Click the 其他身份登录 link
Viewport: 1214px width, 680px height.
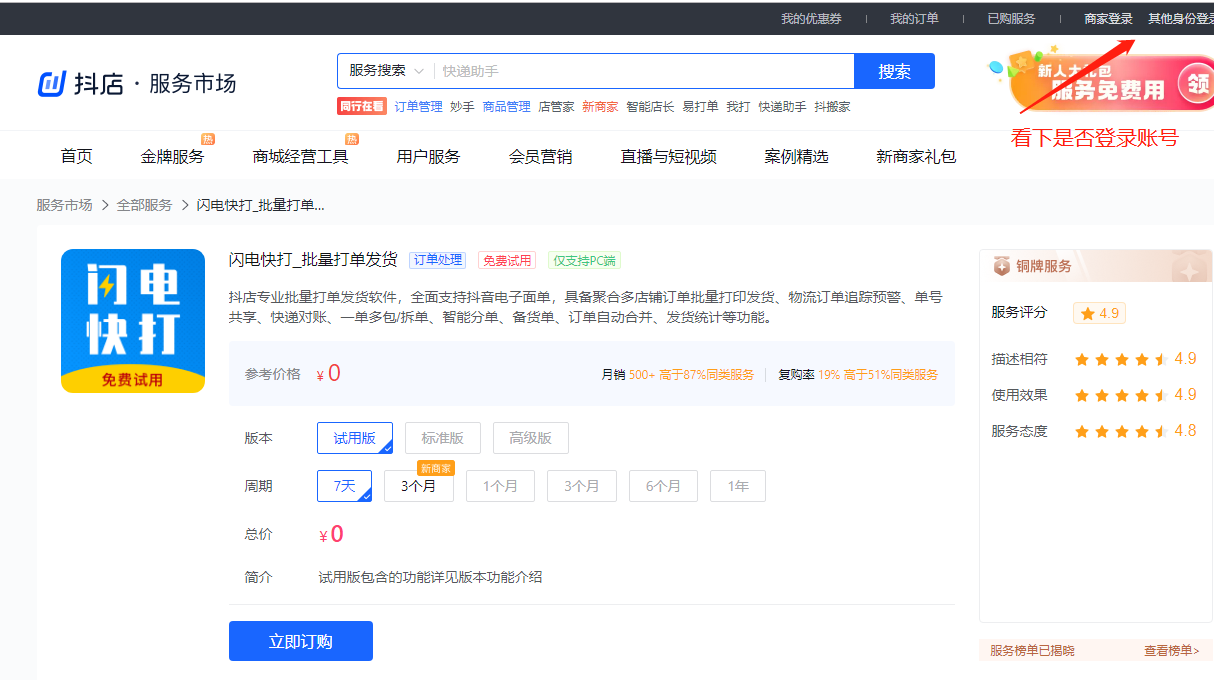(1181, 18)
